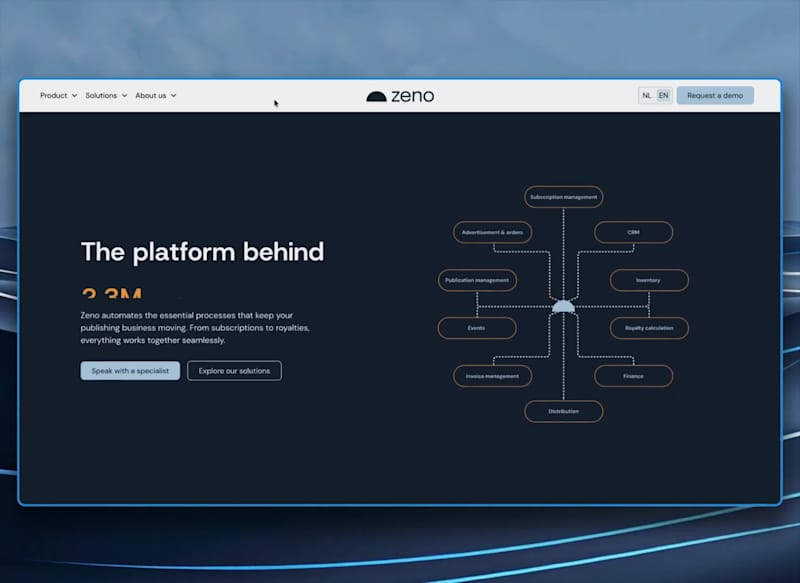Switch site language to NL
The width and height of the screenshot is (800, 583).
point(646,95)
